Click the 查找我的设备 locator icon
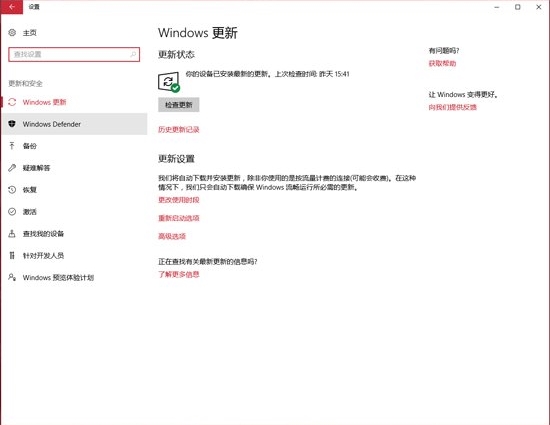This screenshot has width=550, height=425. click(x=12, y=234)
